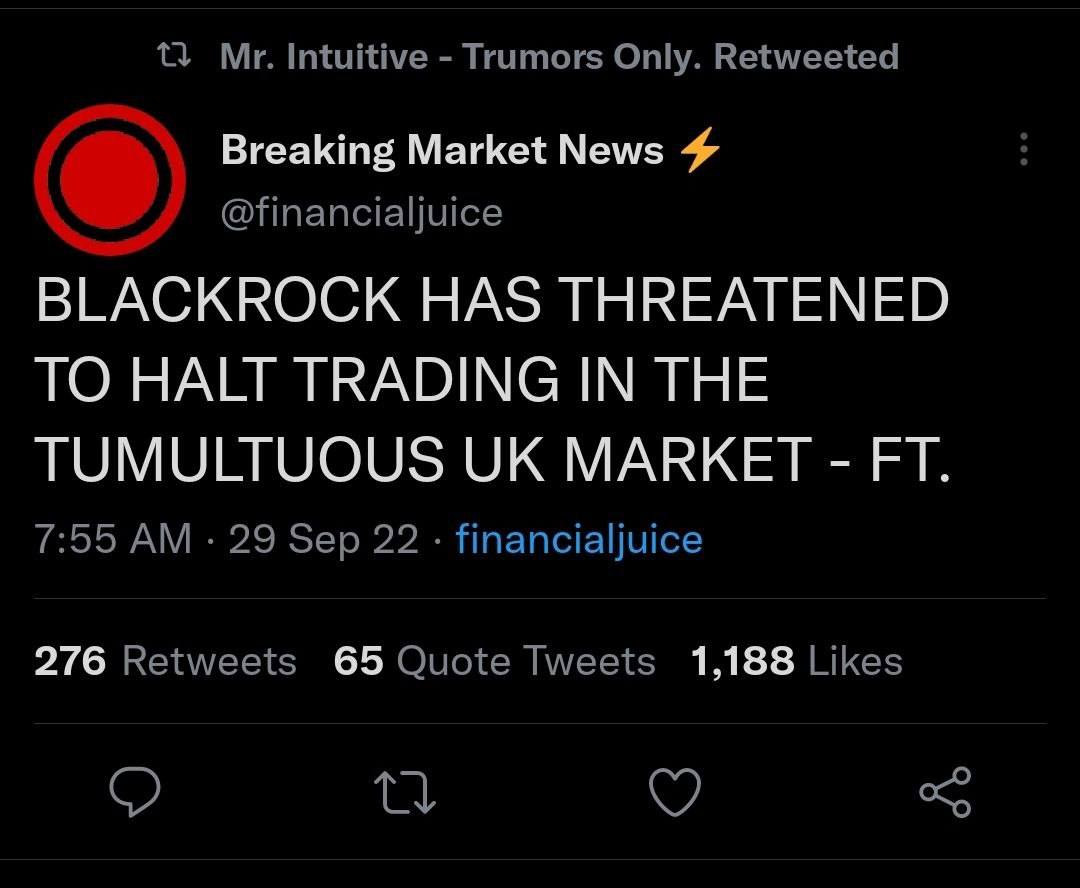View the 276 Retweets list

[x=166, y=661]
